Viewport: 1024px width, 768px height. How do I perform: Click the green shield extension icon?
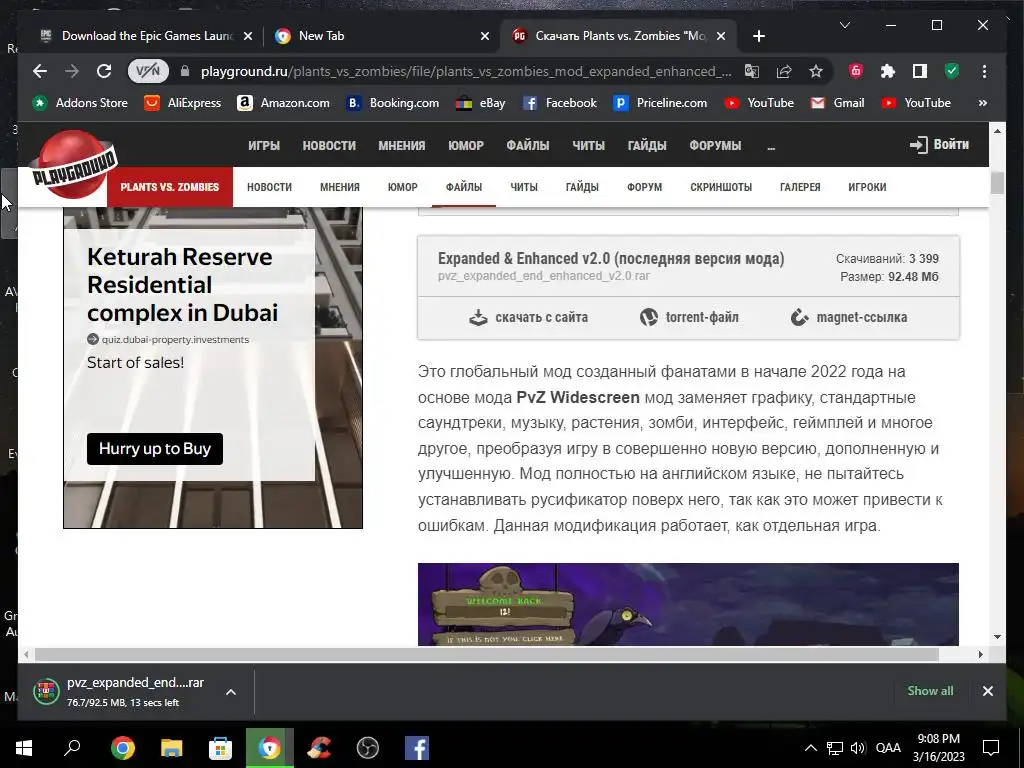[952, 71]
